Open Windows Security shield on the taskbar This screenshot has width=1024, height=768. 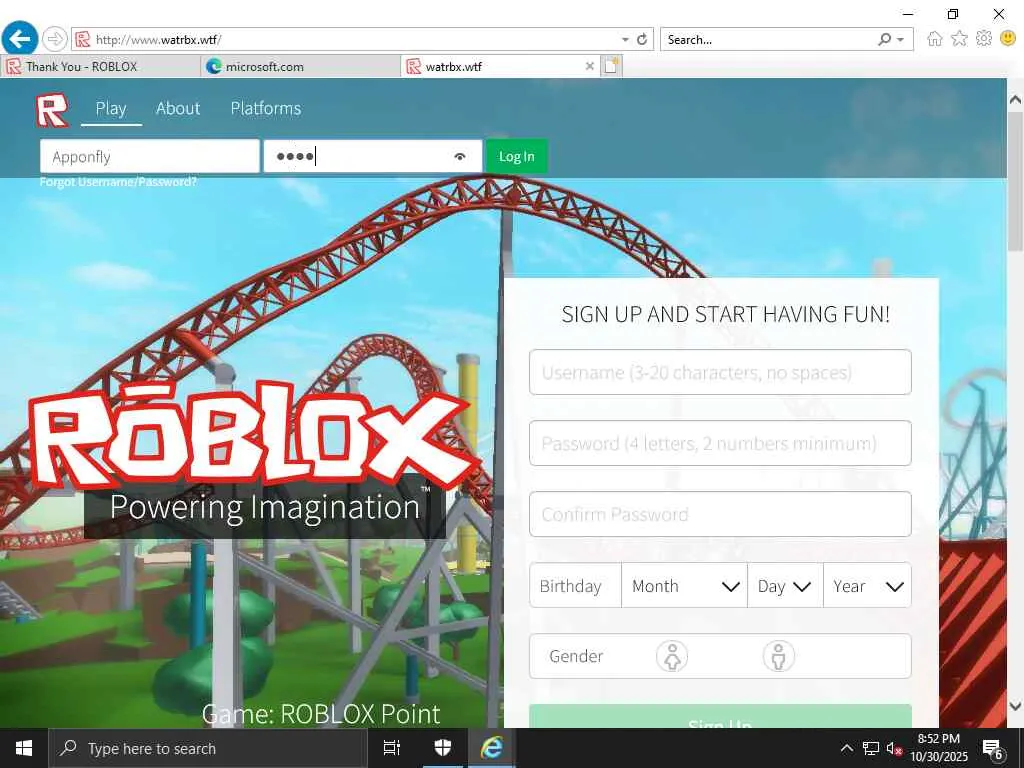[x=443, y=748]
